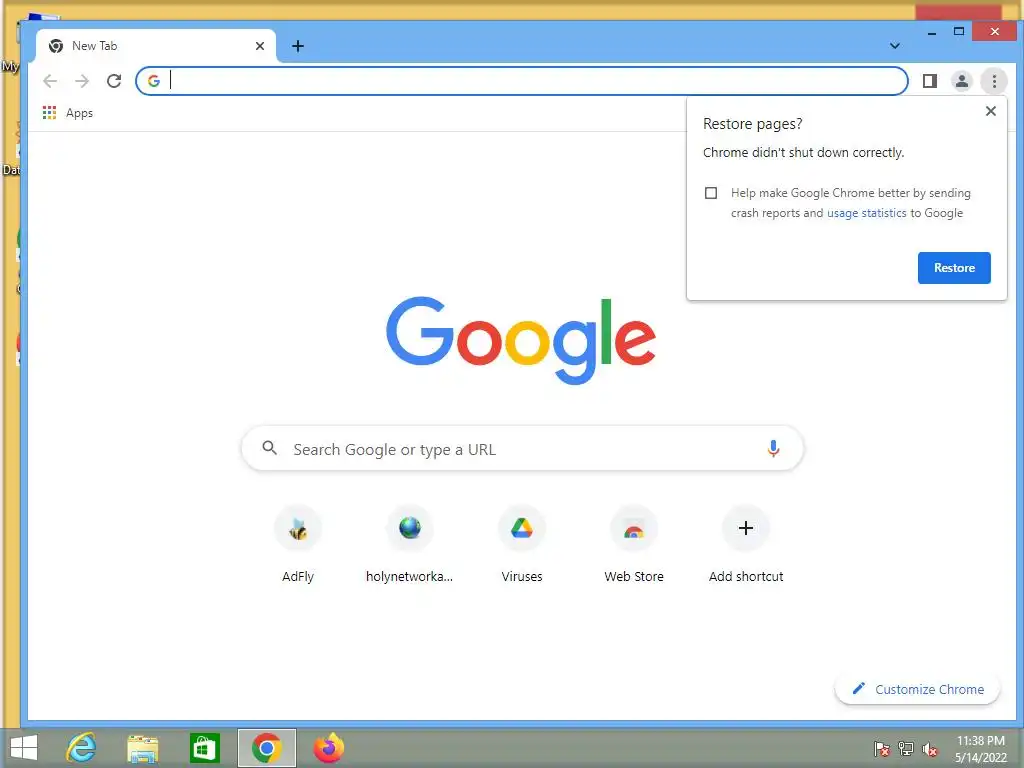Open the usage statistics link
1024x768 pixels.
(867, 213)
